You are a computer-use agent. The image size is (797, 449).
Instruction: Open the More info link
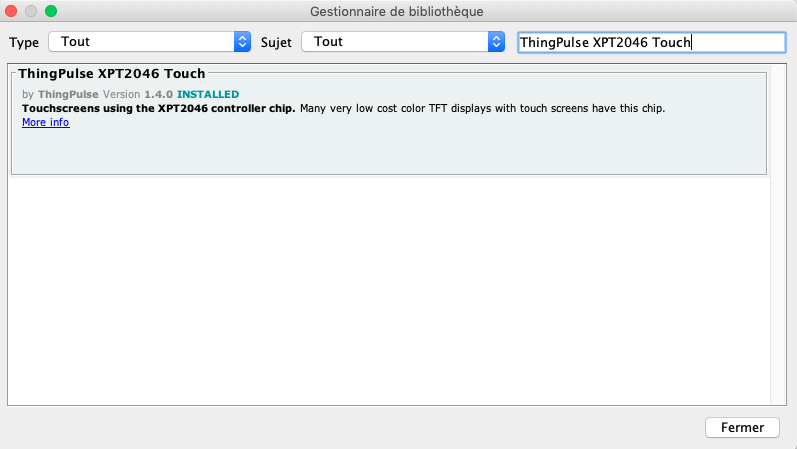[45, 122]
